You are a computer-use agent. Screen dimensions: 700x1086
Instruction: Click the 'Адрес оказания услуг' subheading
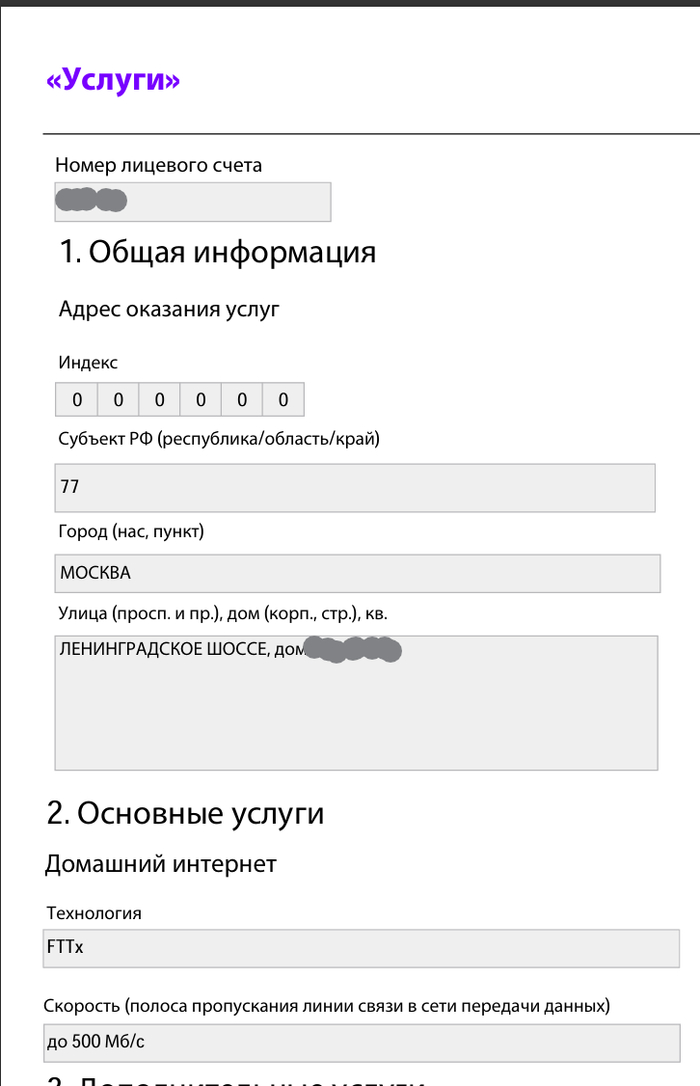click(x=169, y=309)
